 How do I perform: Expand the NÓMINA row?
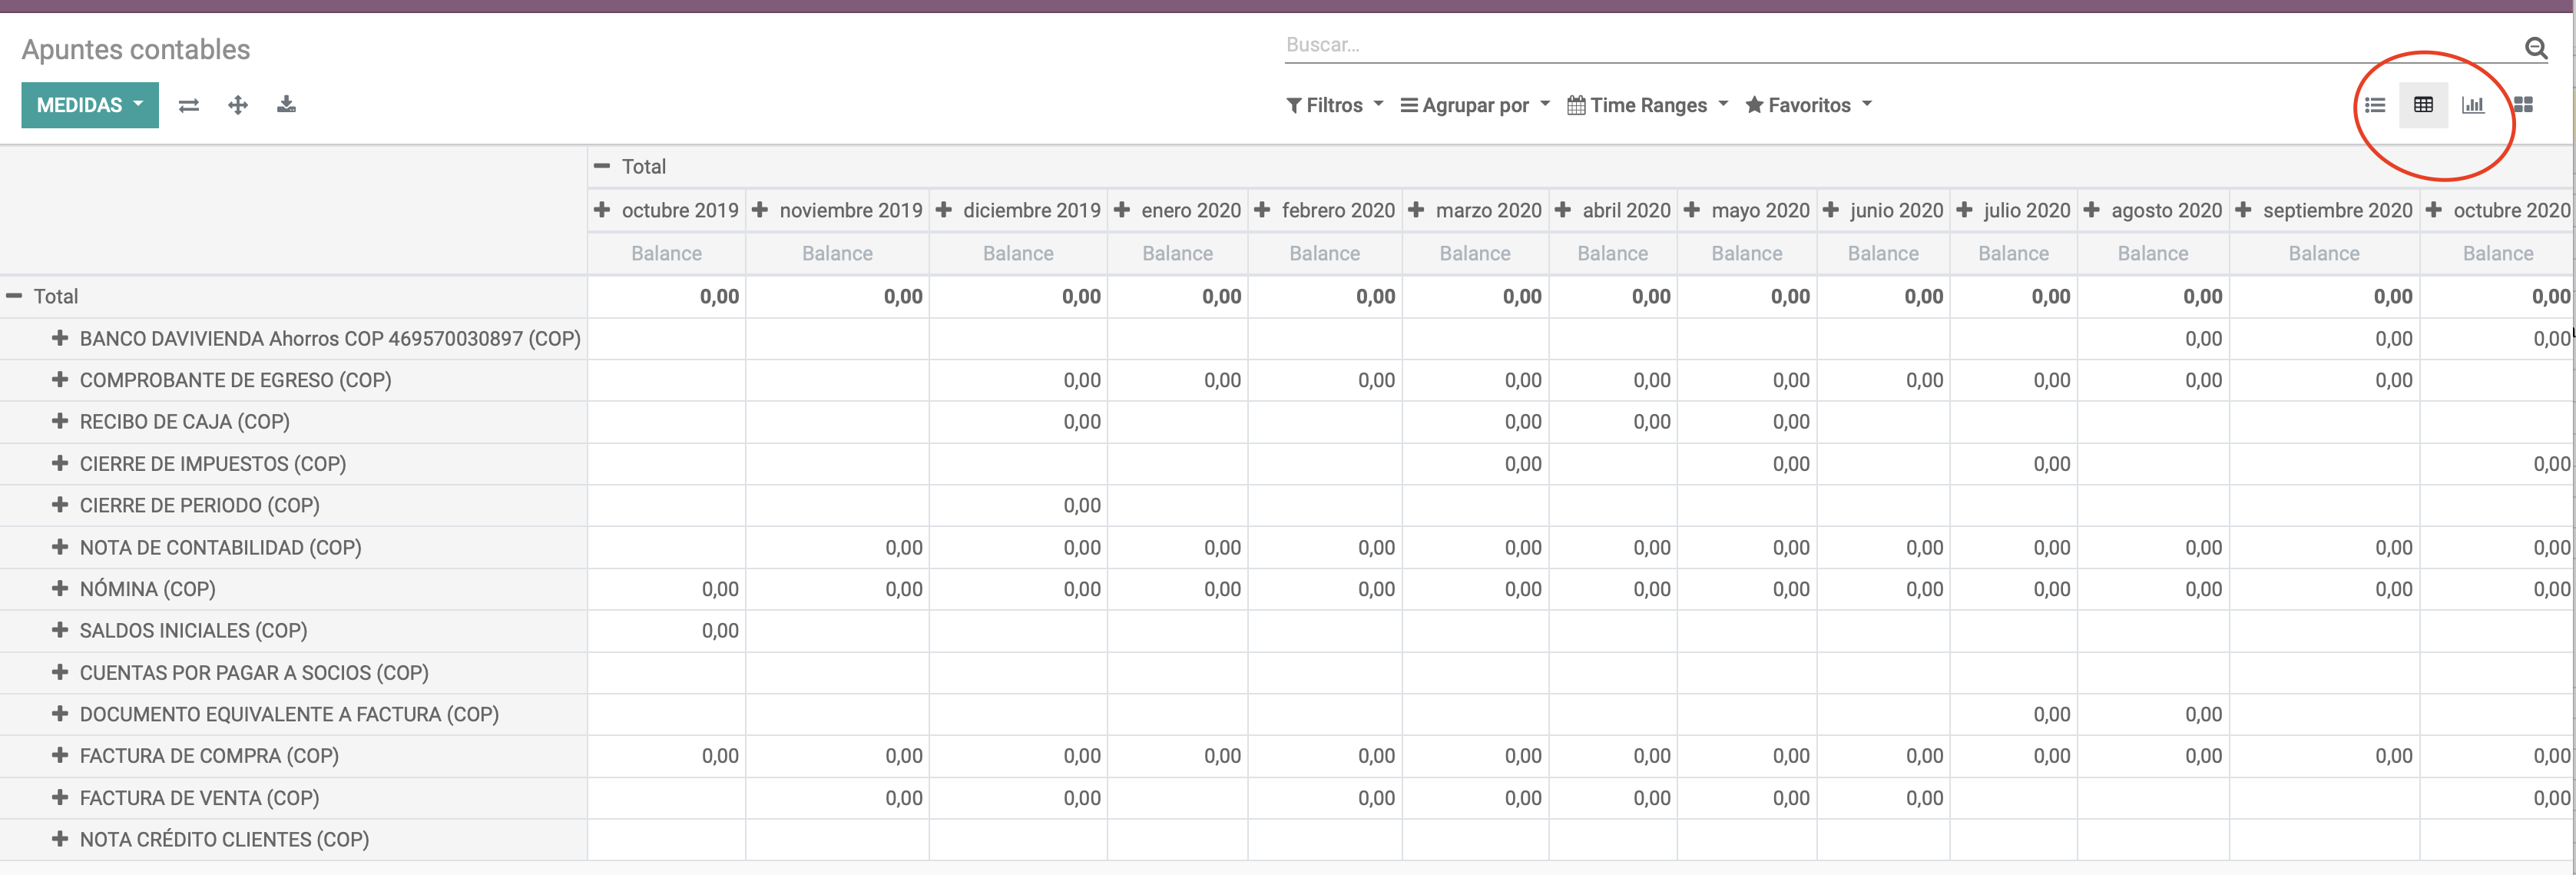60,588
